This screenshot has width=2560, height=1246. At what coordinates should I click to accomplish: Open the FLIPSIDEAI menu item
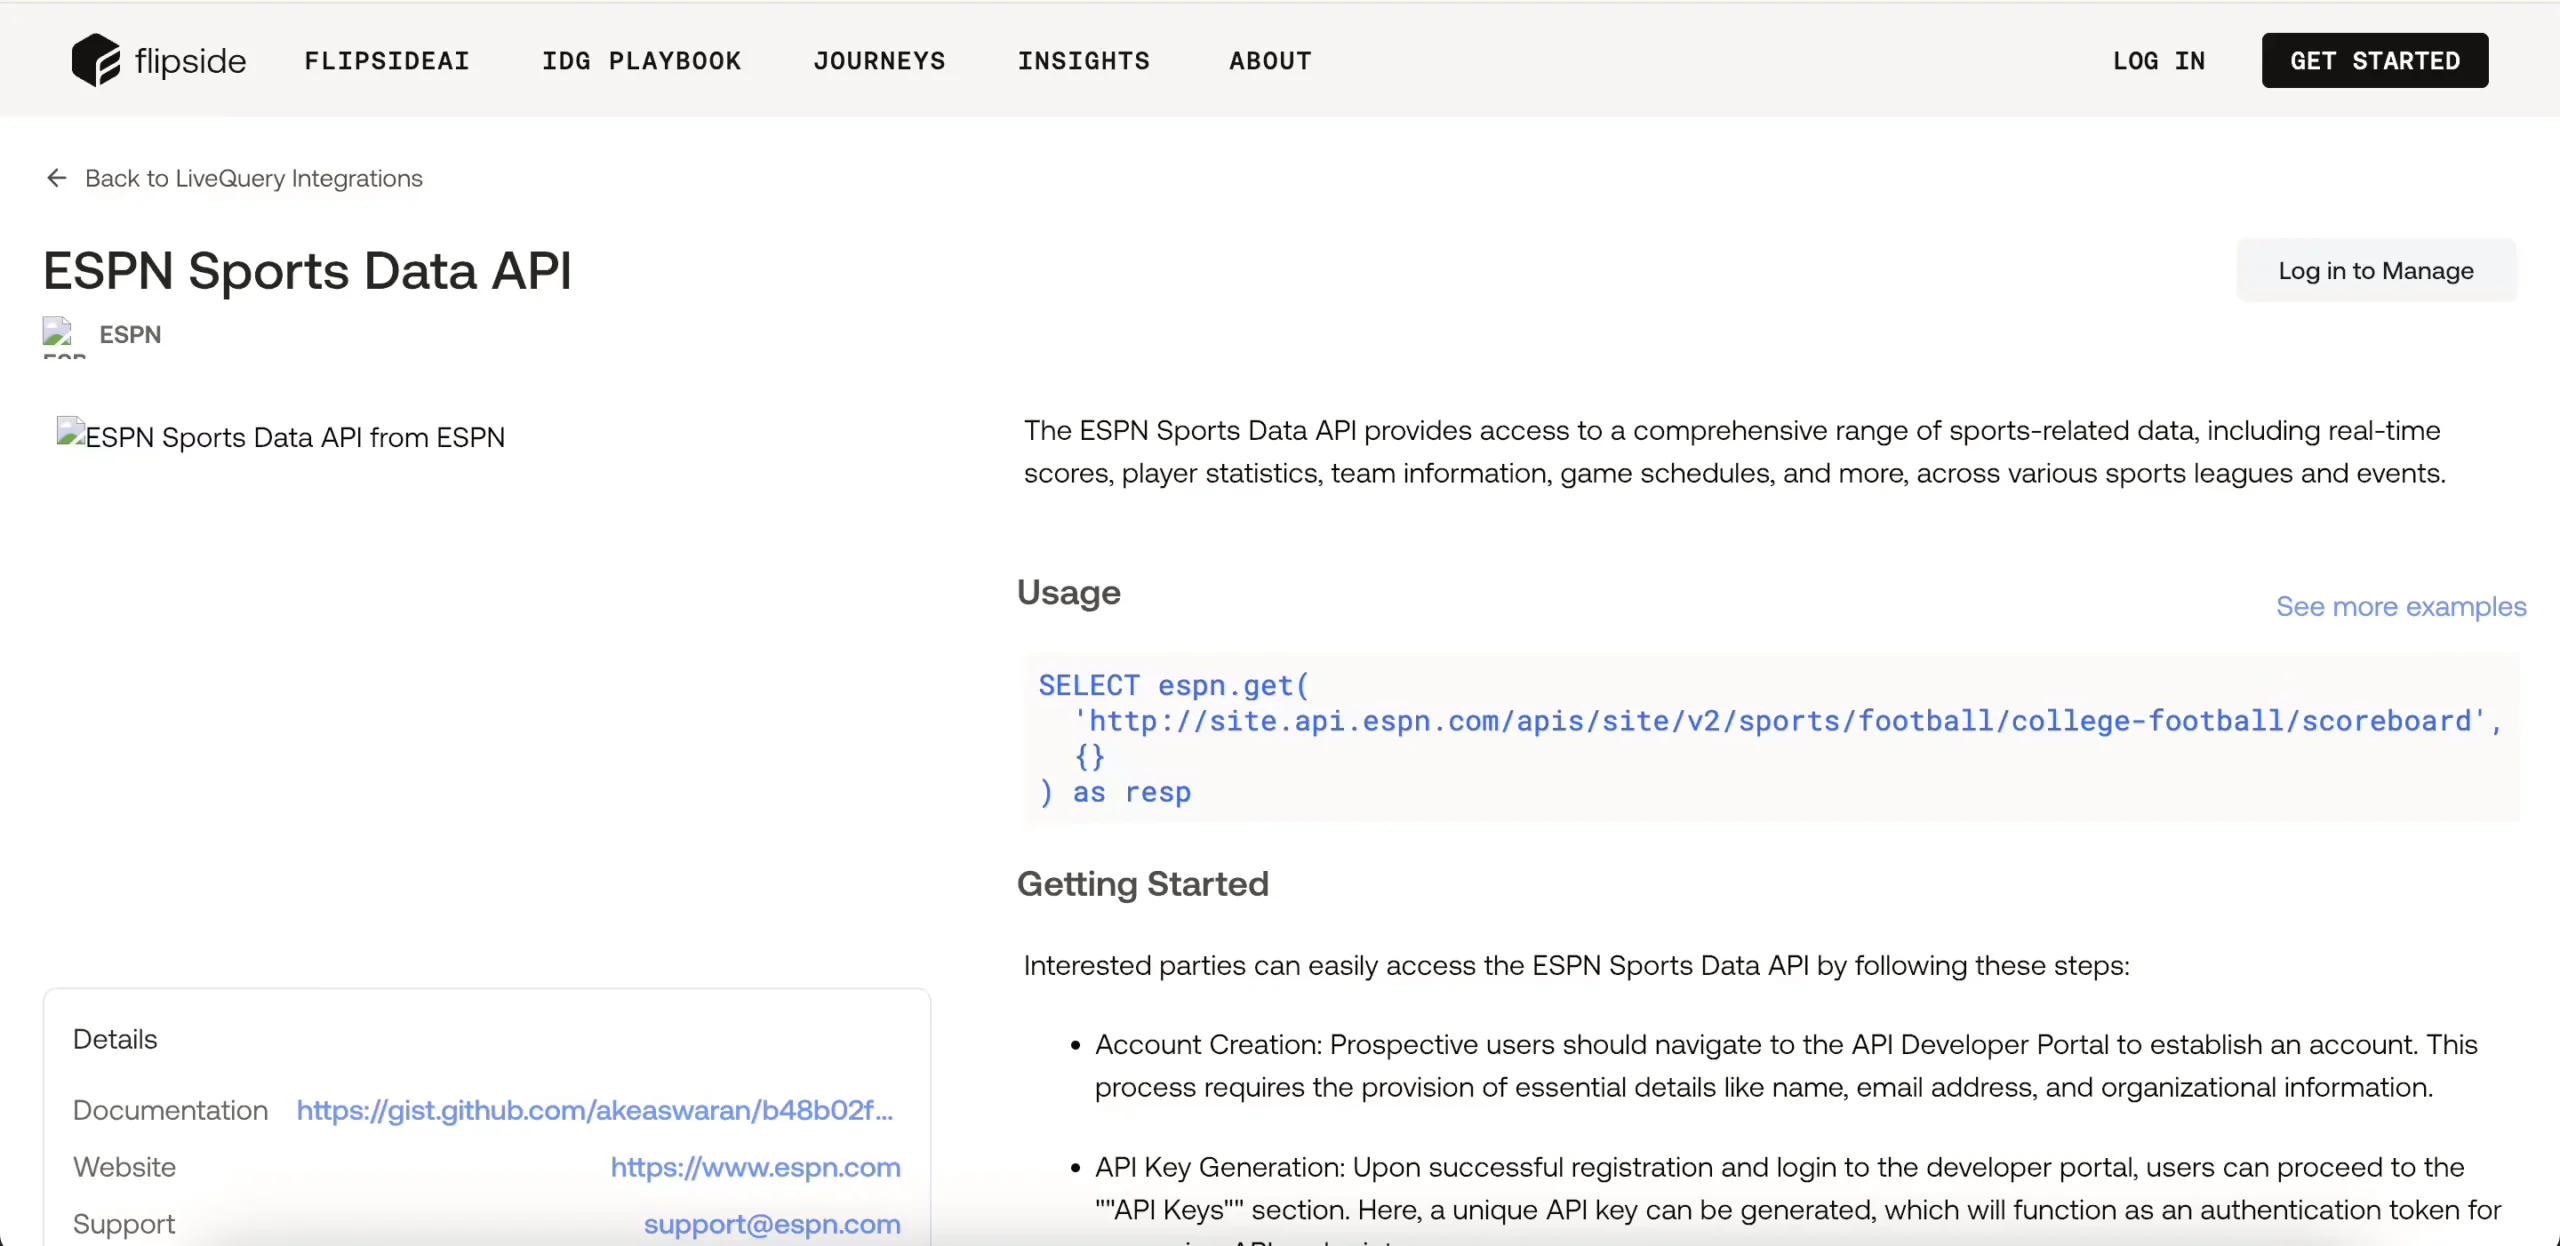point(387,61)
